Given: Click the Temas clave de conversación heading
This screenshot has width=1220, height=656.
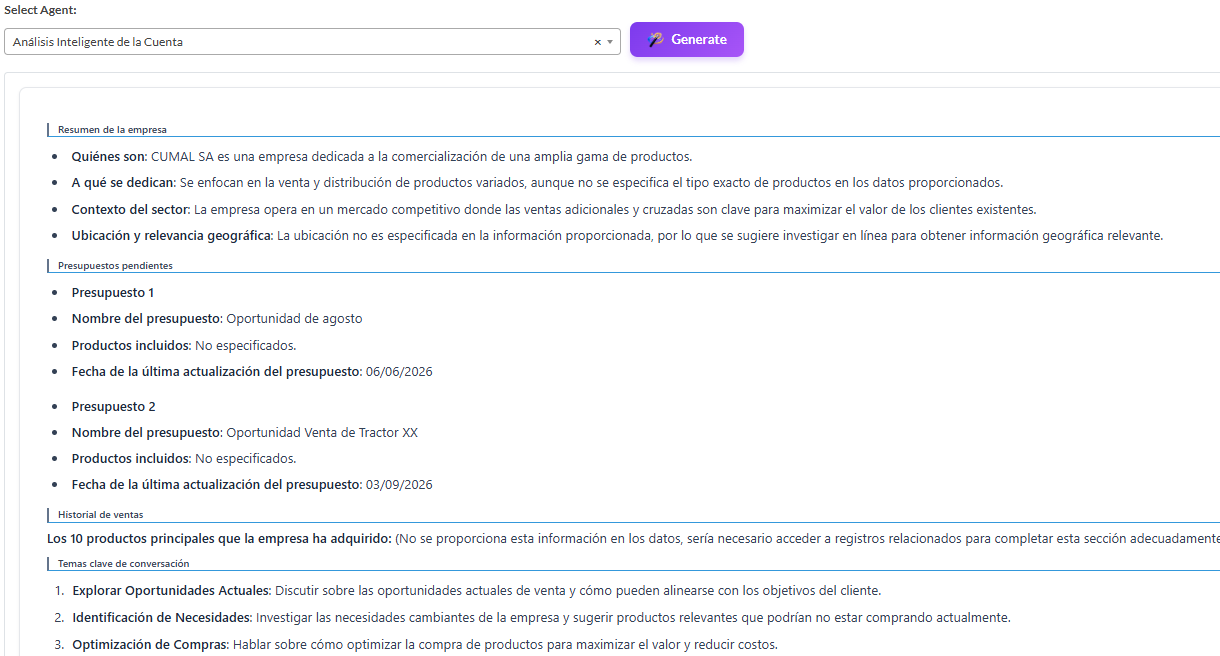Looking at the screenshot, I should tap(123, 564).
